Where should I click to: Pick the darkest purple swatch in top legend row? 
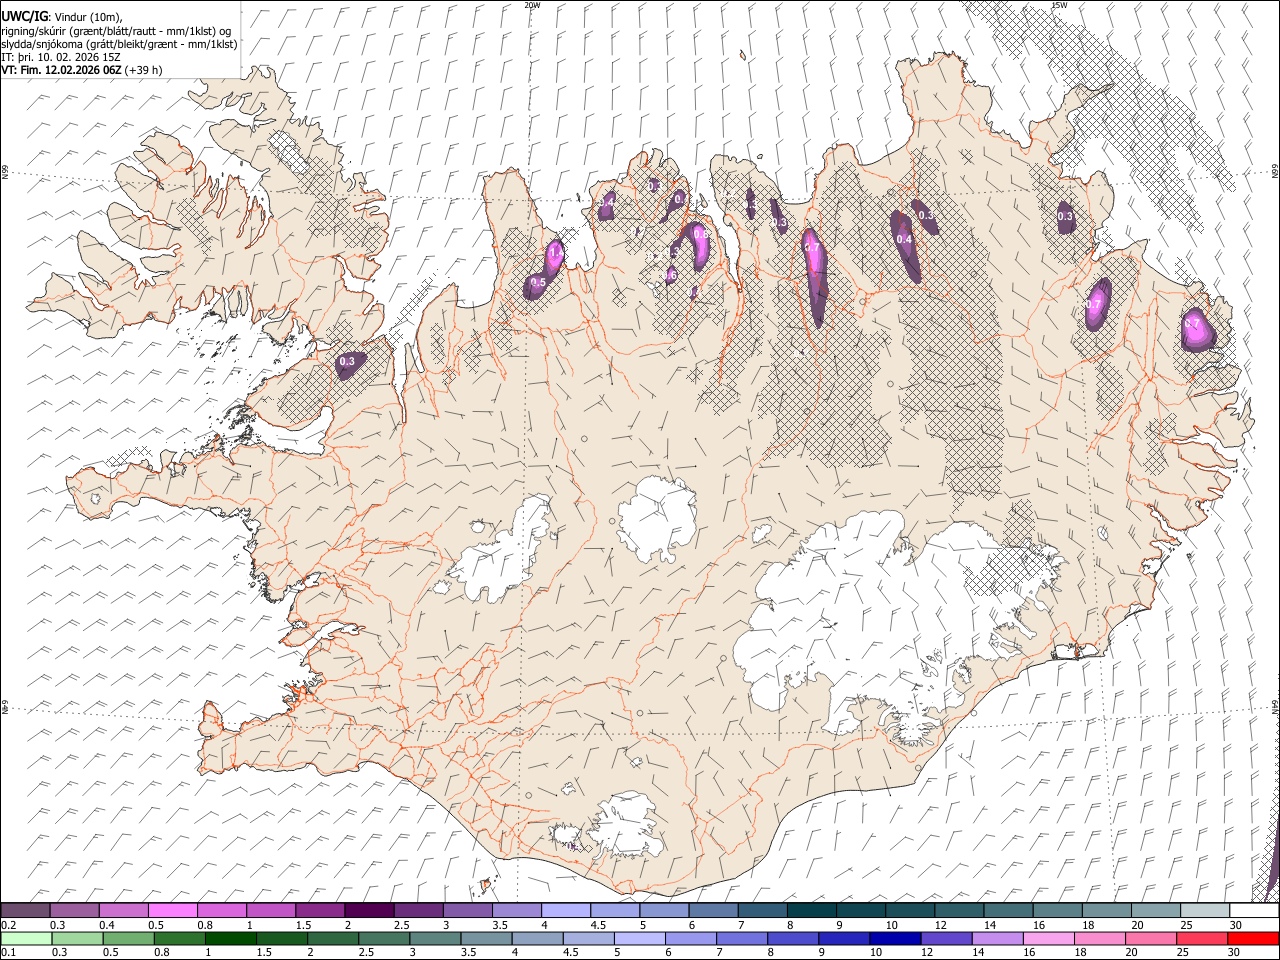pyautogui.click(x=368, y=911)
